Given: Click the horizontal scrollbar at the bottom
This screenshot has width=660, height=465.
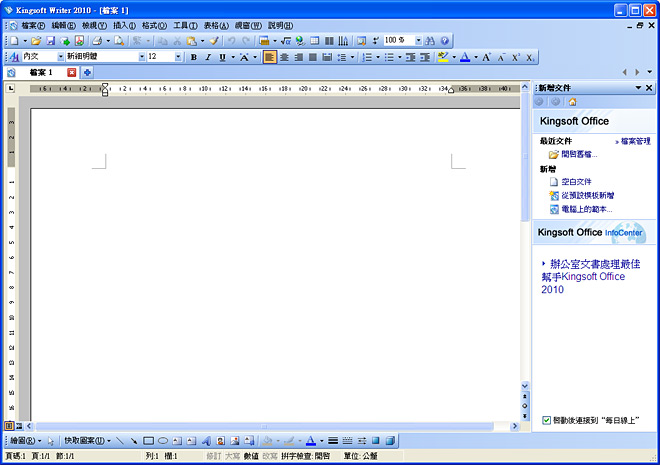Looking at the screenshot, I should (264, 426).
